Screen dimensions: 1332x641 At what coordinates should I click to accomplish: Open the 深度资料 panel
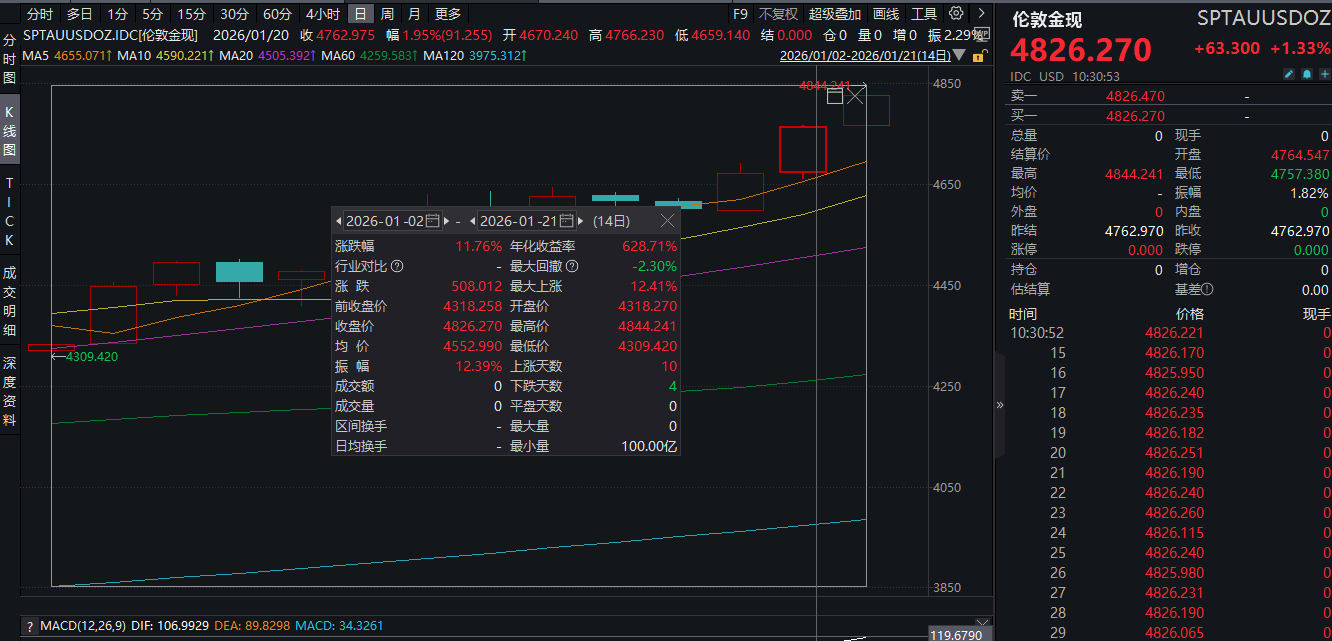[x=10, y=385]
